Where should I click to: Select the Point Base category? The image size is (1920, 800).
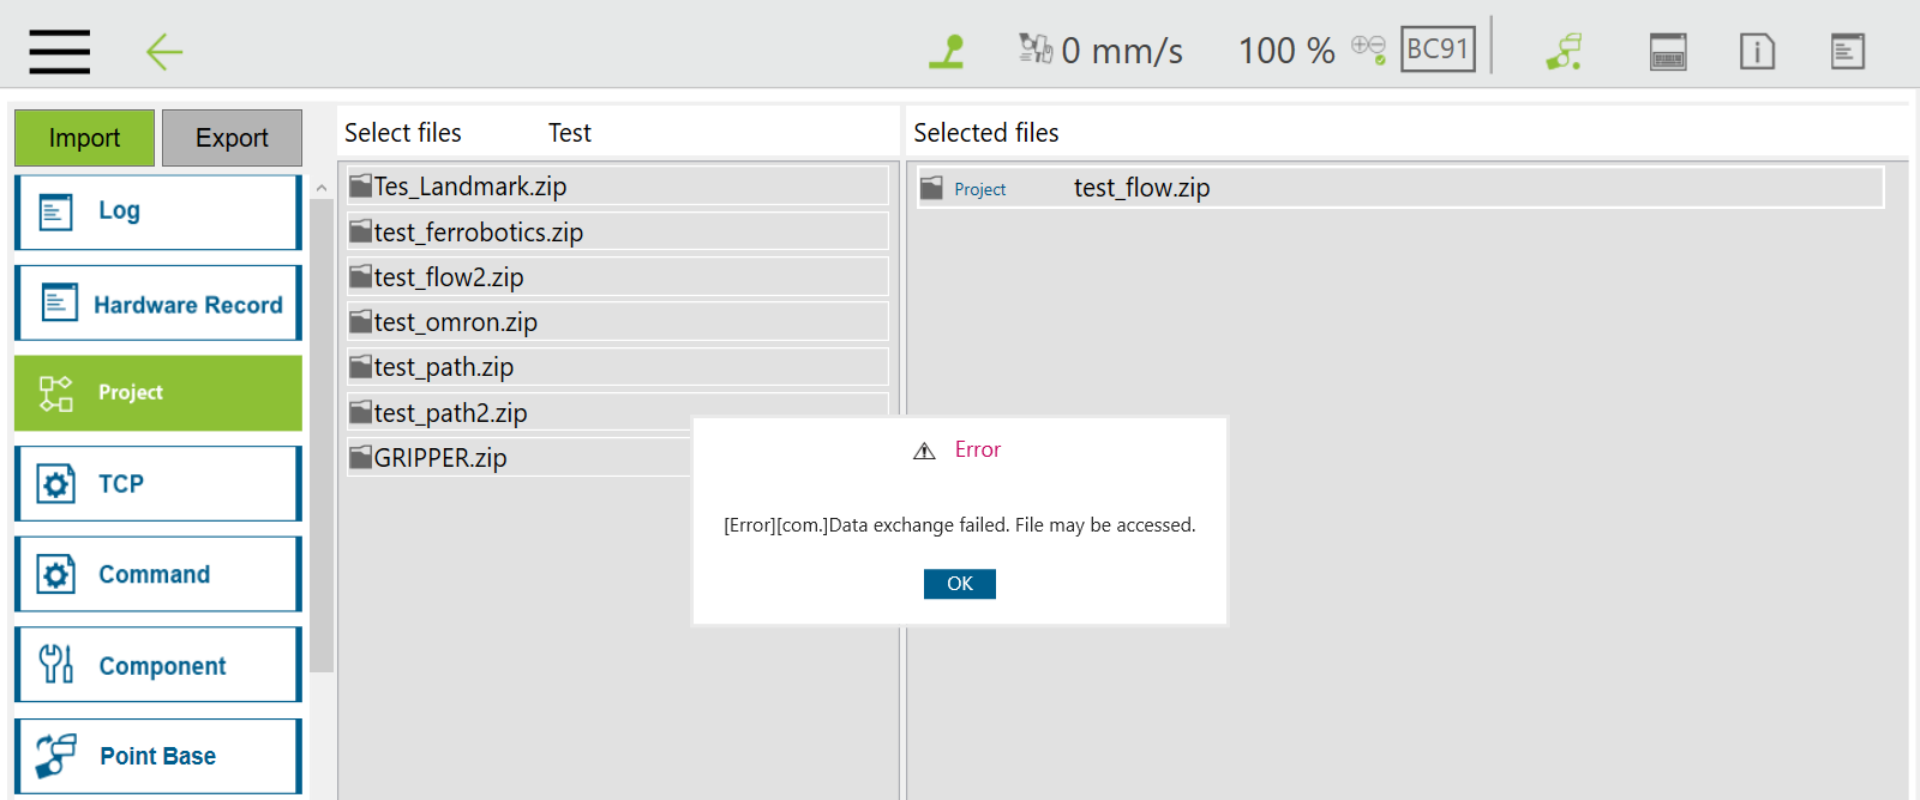[158, 756]
